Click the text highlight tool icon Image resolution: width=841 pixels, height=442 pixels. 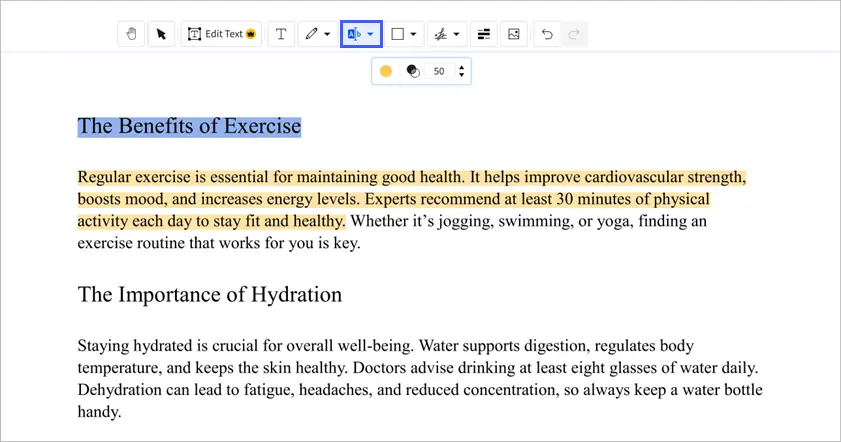(354, 34)
